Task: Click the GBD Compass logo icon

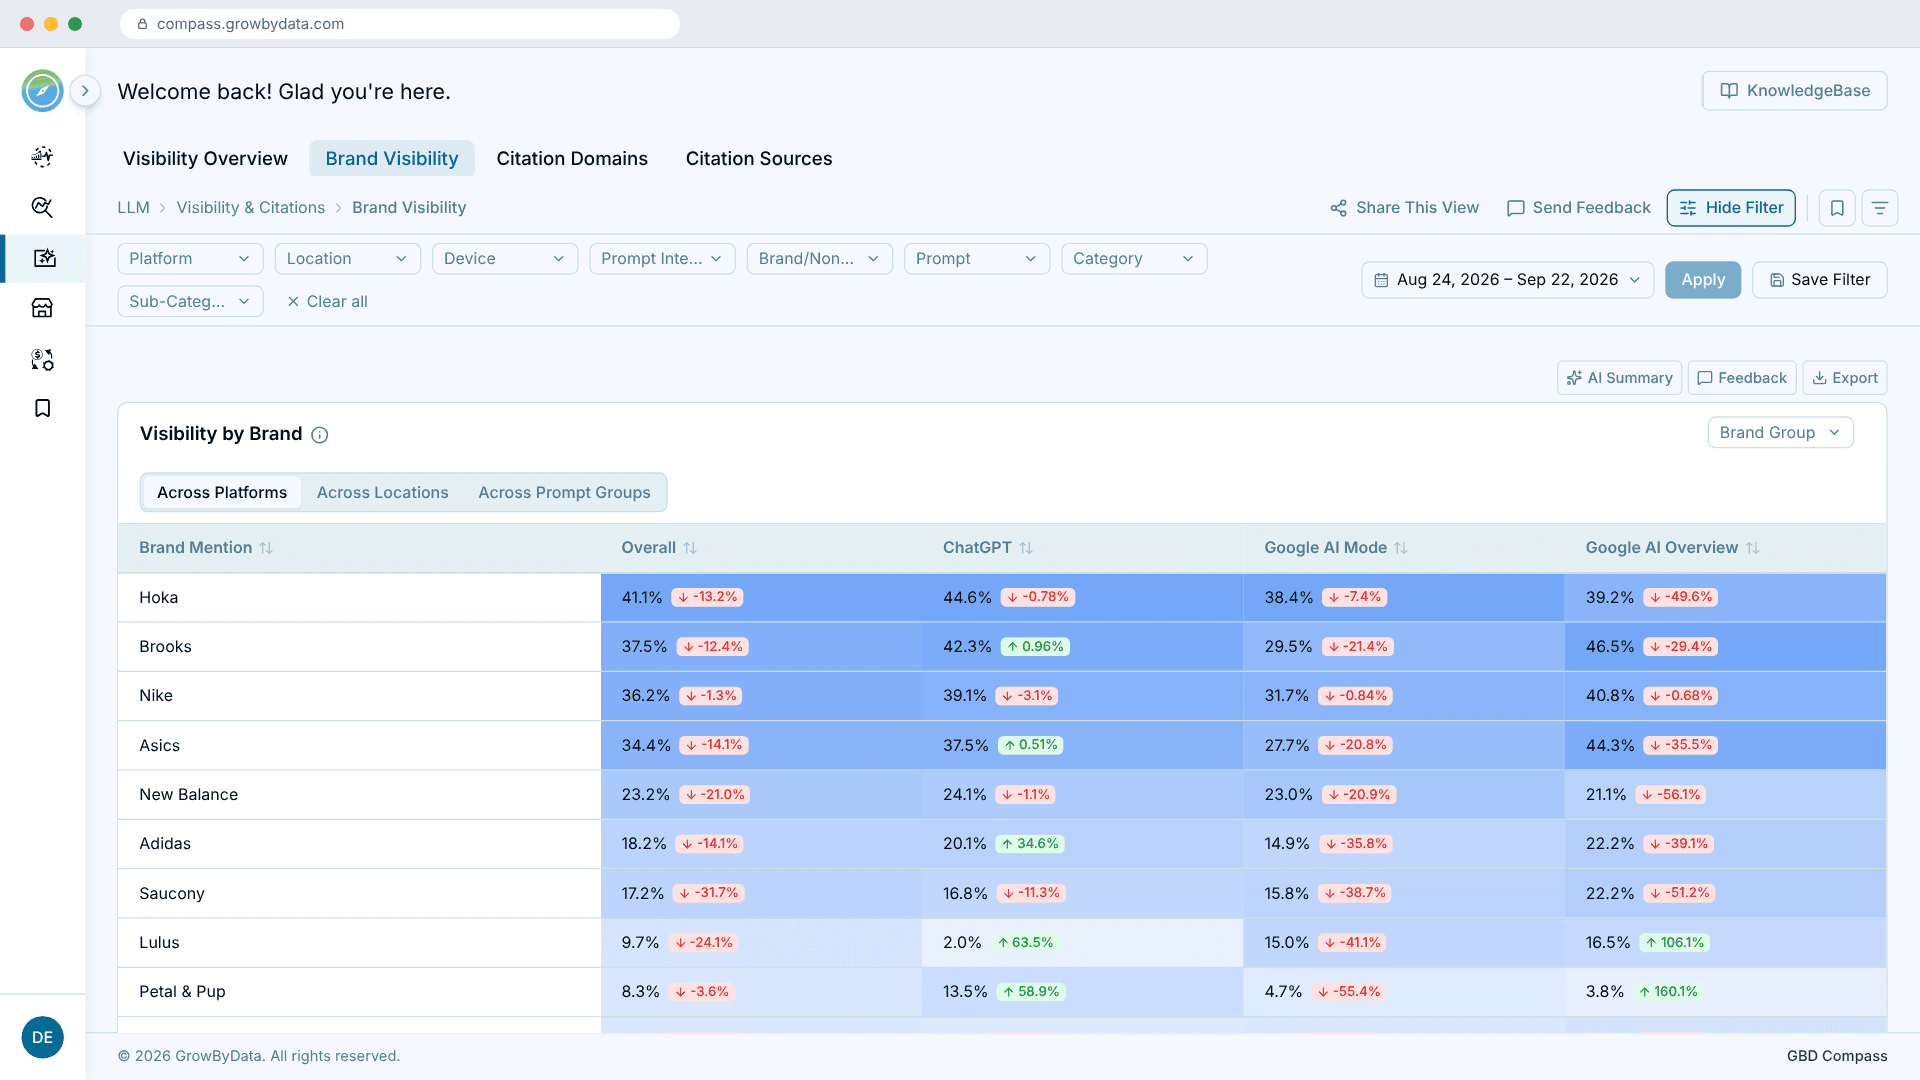Action: pos(42,91)
